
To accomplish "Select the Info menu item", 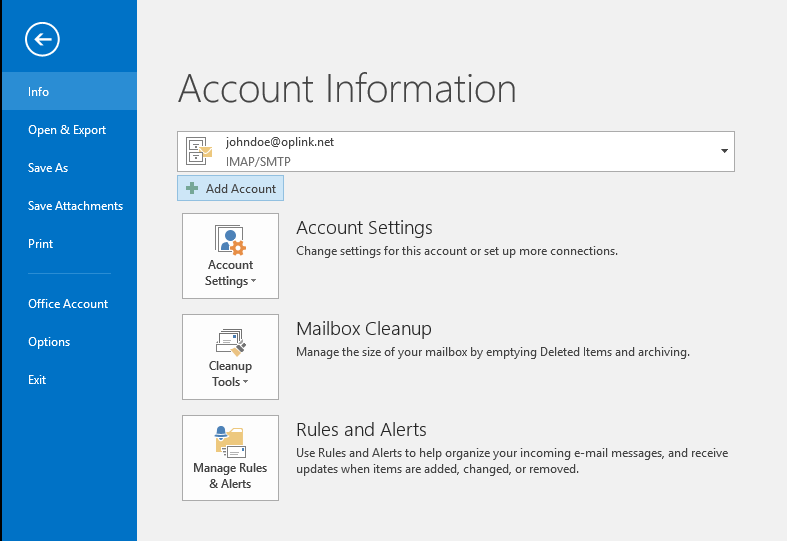I will point(69,91).
